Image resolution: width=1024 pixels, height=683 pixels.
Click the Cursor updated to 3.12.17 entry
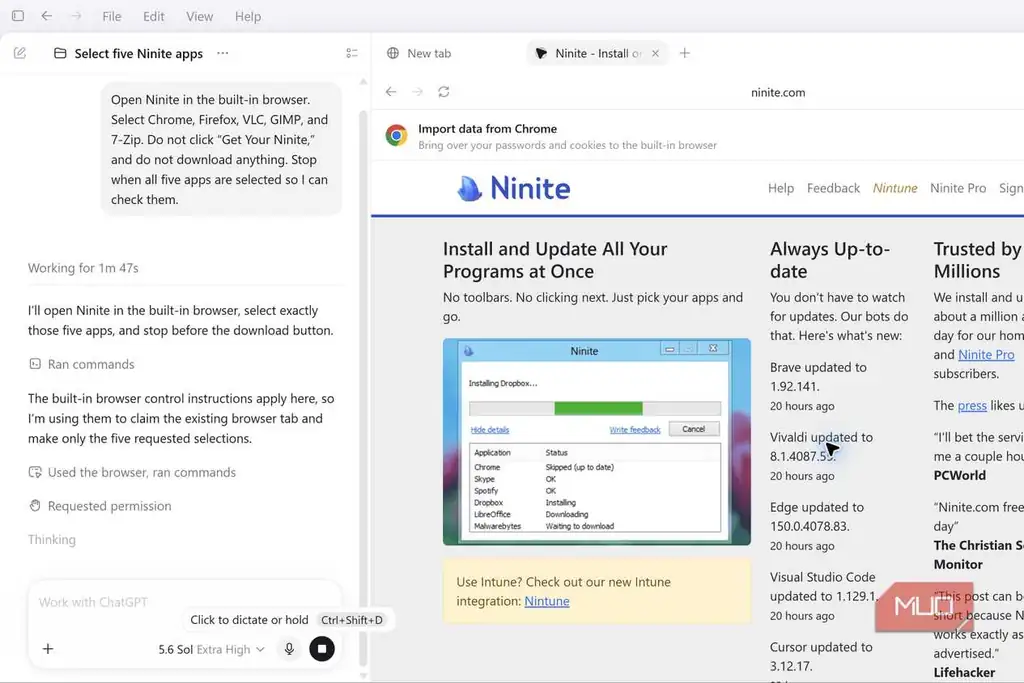click(x=821, y=656)
